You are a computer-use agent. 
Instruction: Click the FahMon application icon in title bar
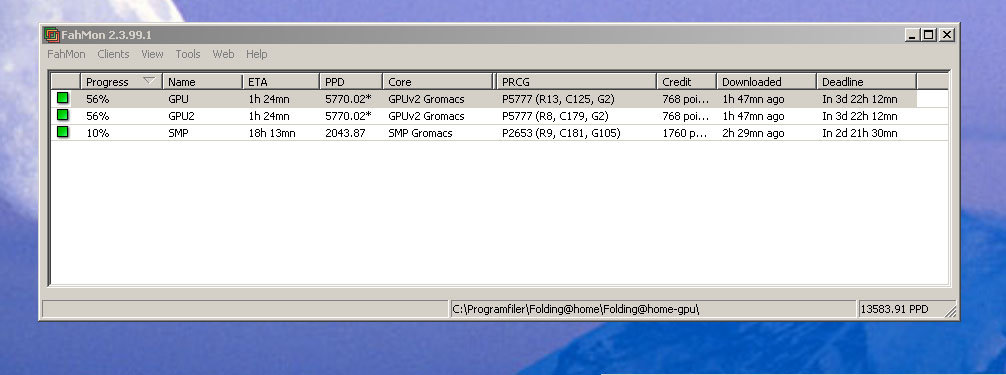click(x=51, y=35)
